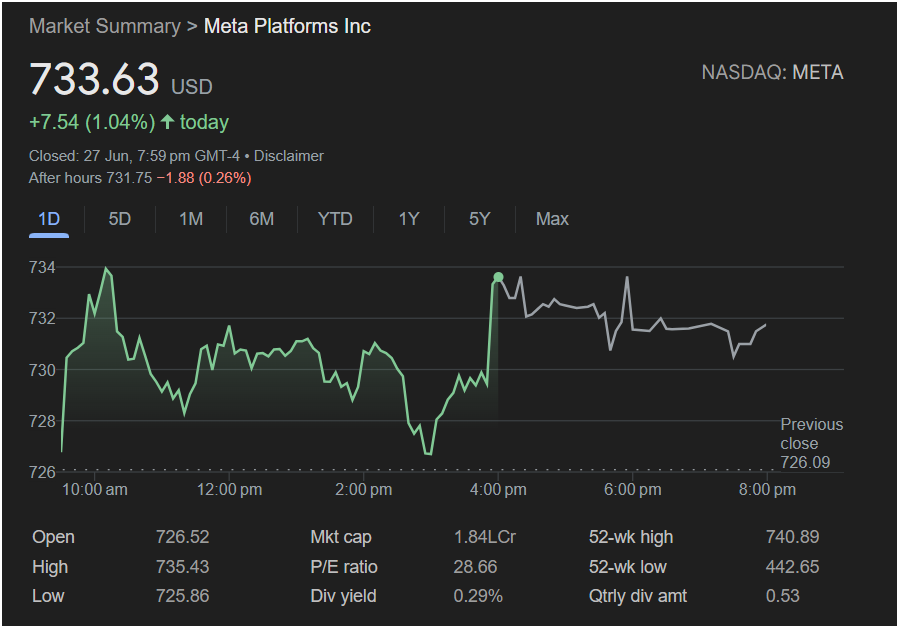This screenshot has height=628, width=899.
Task: Click the 4:00 pm time axis label
Action: (498, 490)
